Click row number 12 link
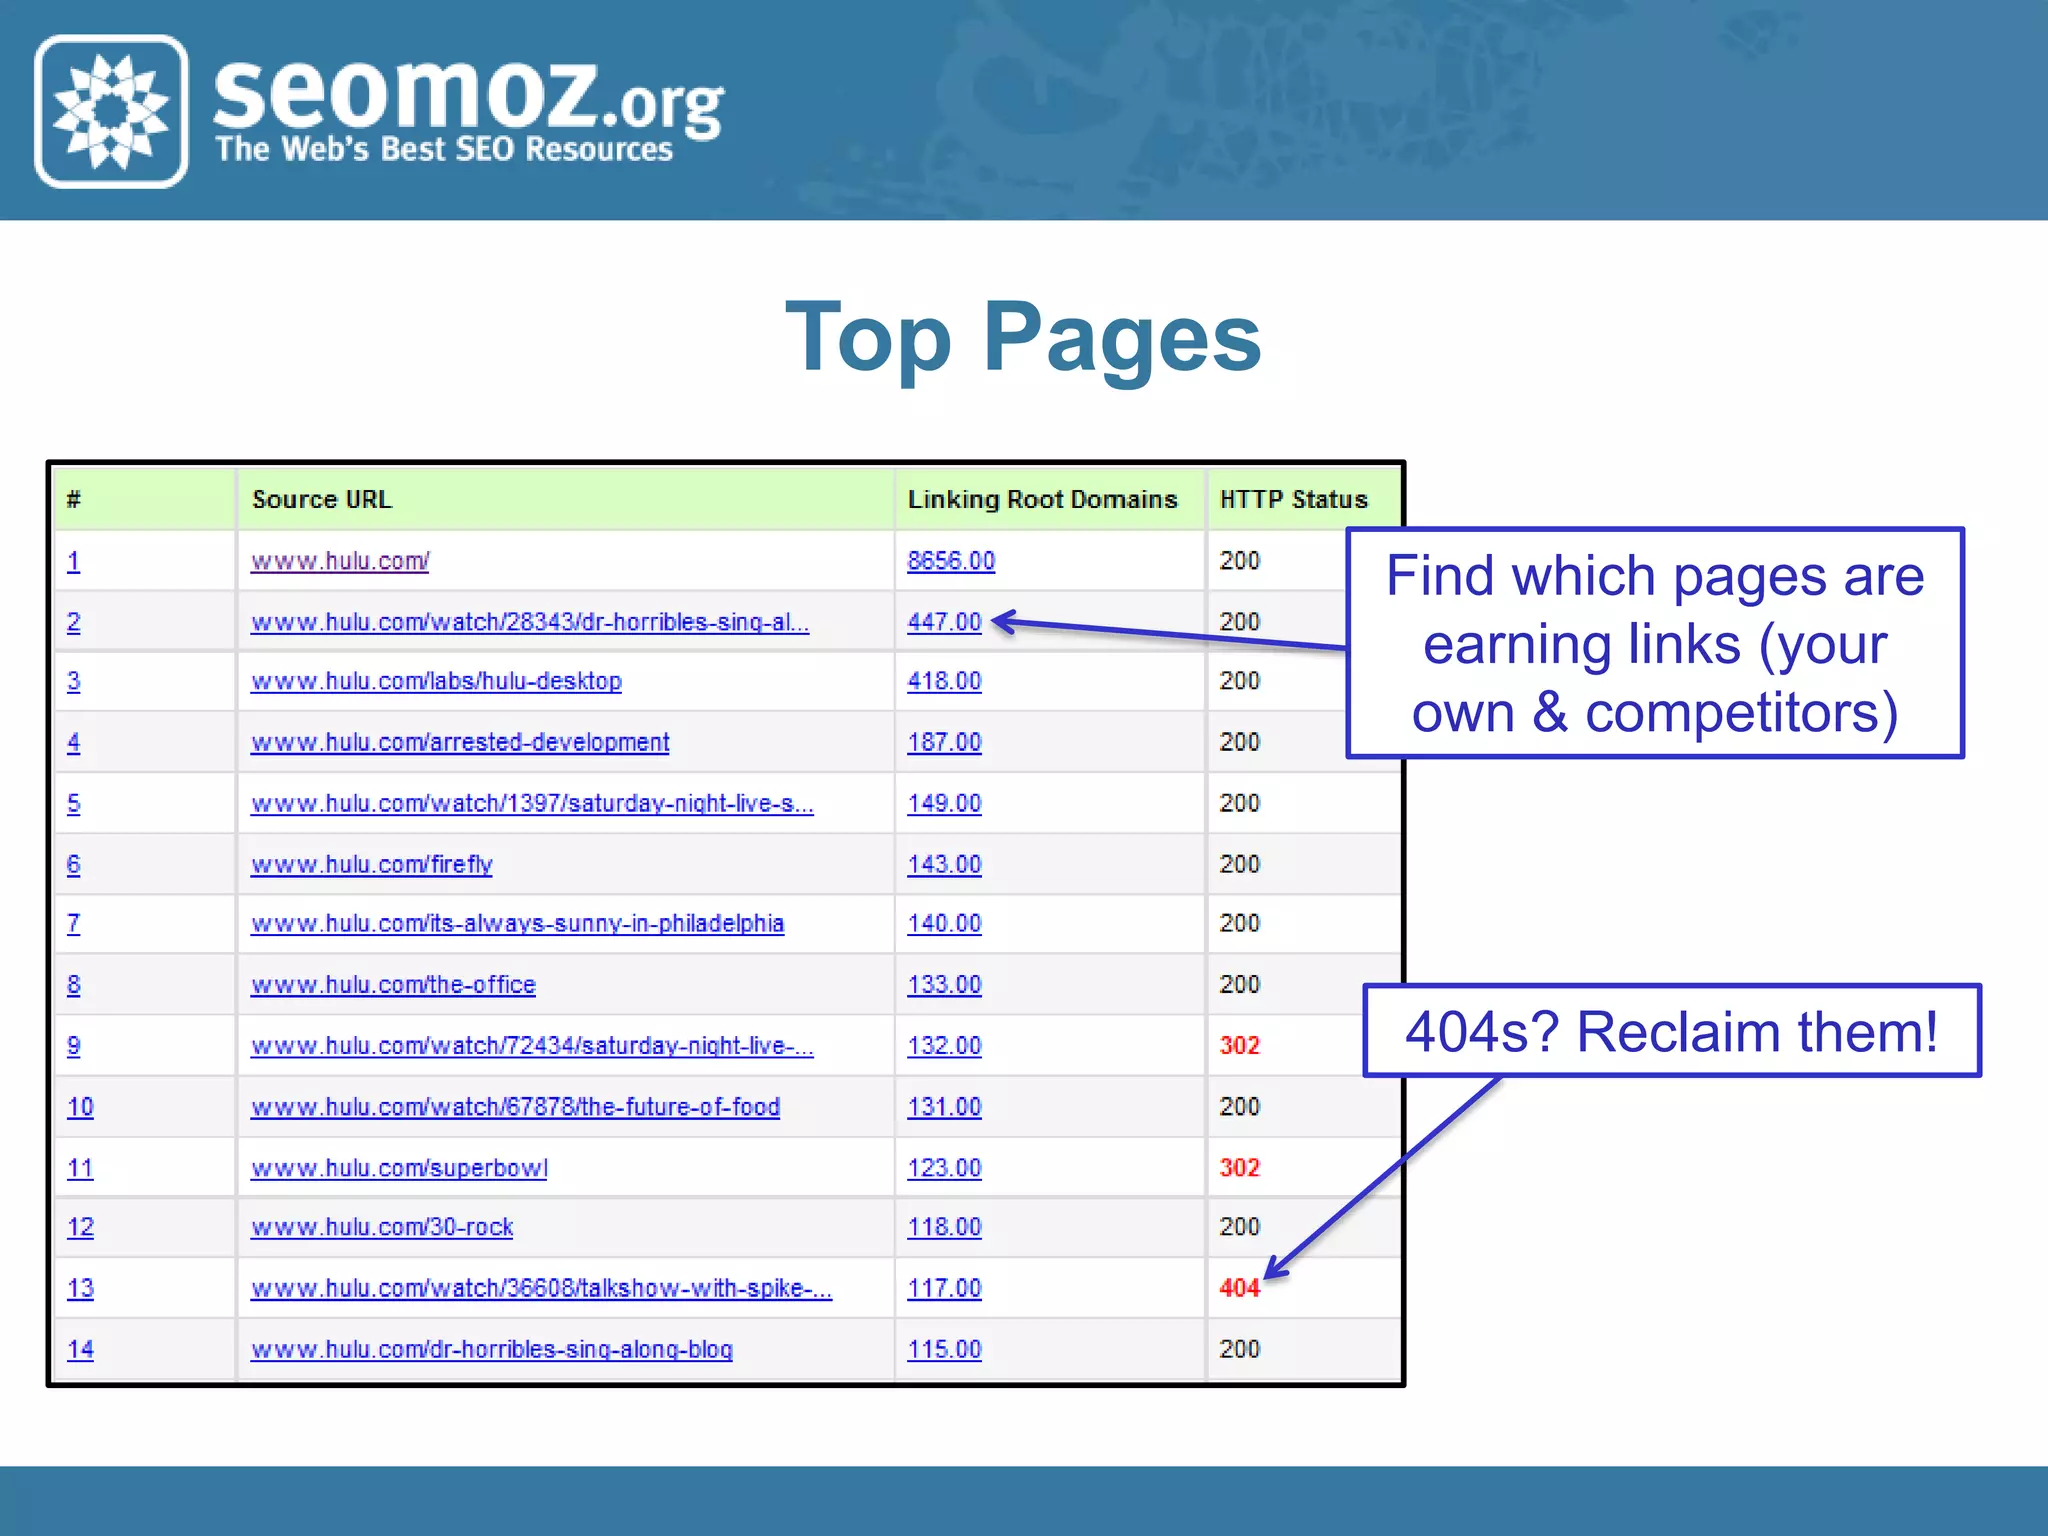Viewport: 2048px width, 1536px height. (x=80, y=1227)
